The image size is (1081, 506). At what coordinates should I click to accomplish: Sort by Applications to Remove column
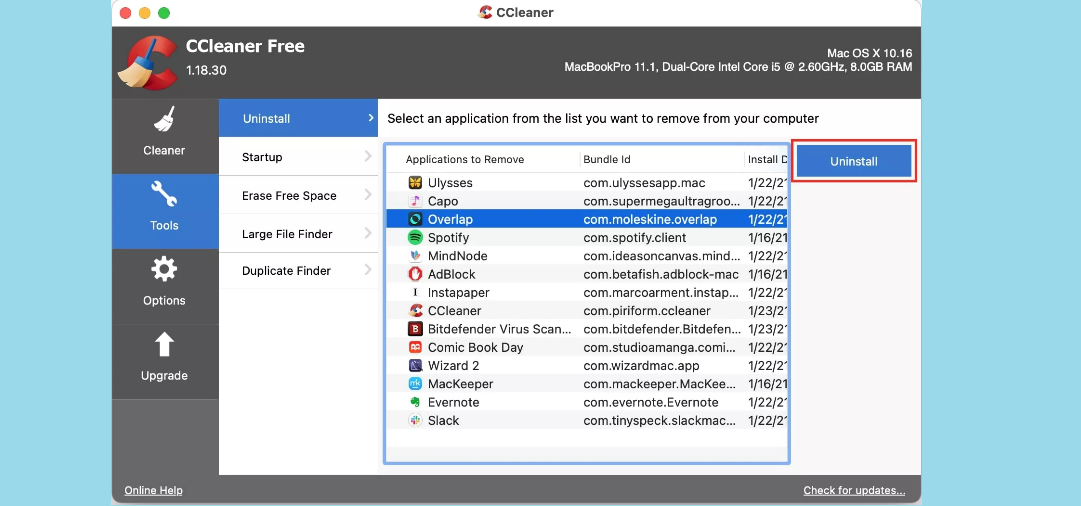pyautogui.click(x=465, y=159)
